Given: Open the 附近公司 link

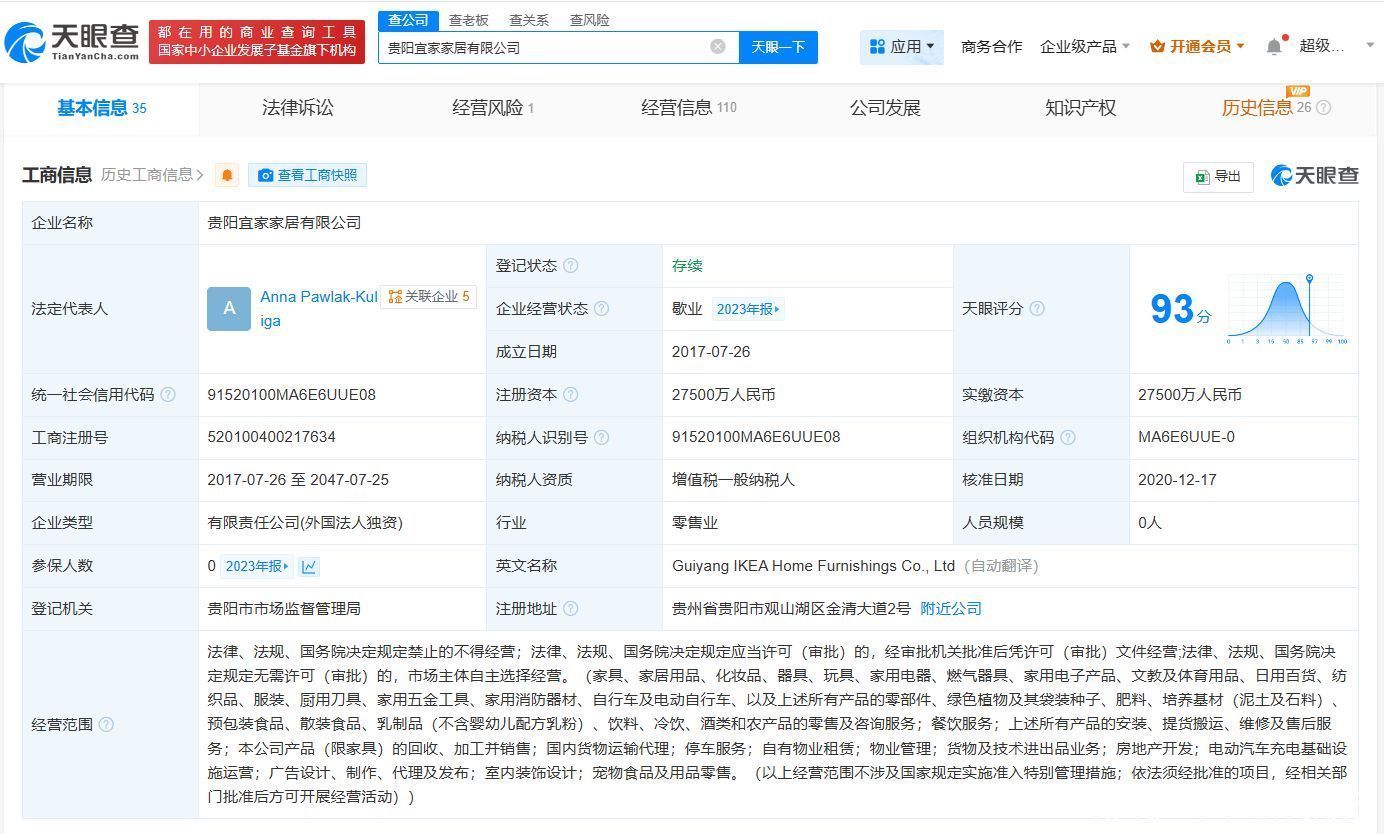Looking at the screenshot, I should pyautogui.click(x=951, y=609).
